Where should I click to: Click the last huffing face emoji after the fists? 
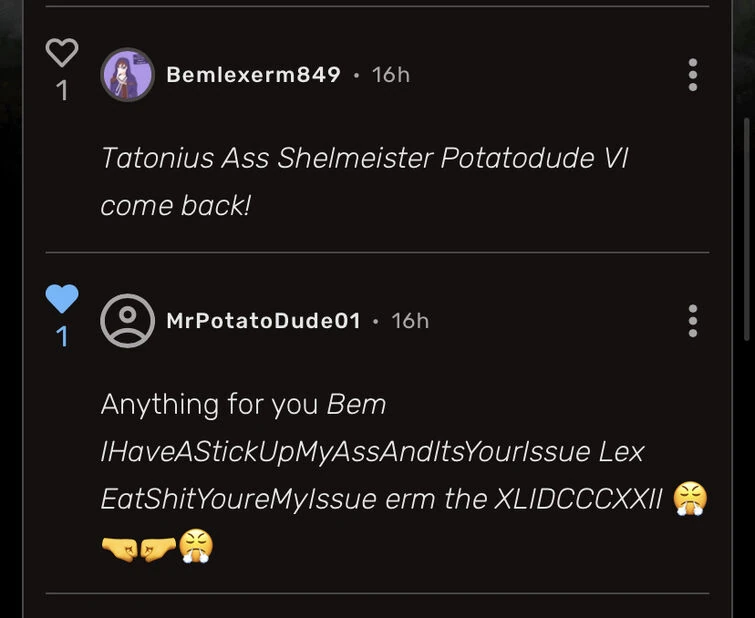pyautogui.click(x=197, y=546)
